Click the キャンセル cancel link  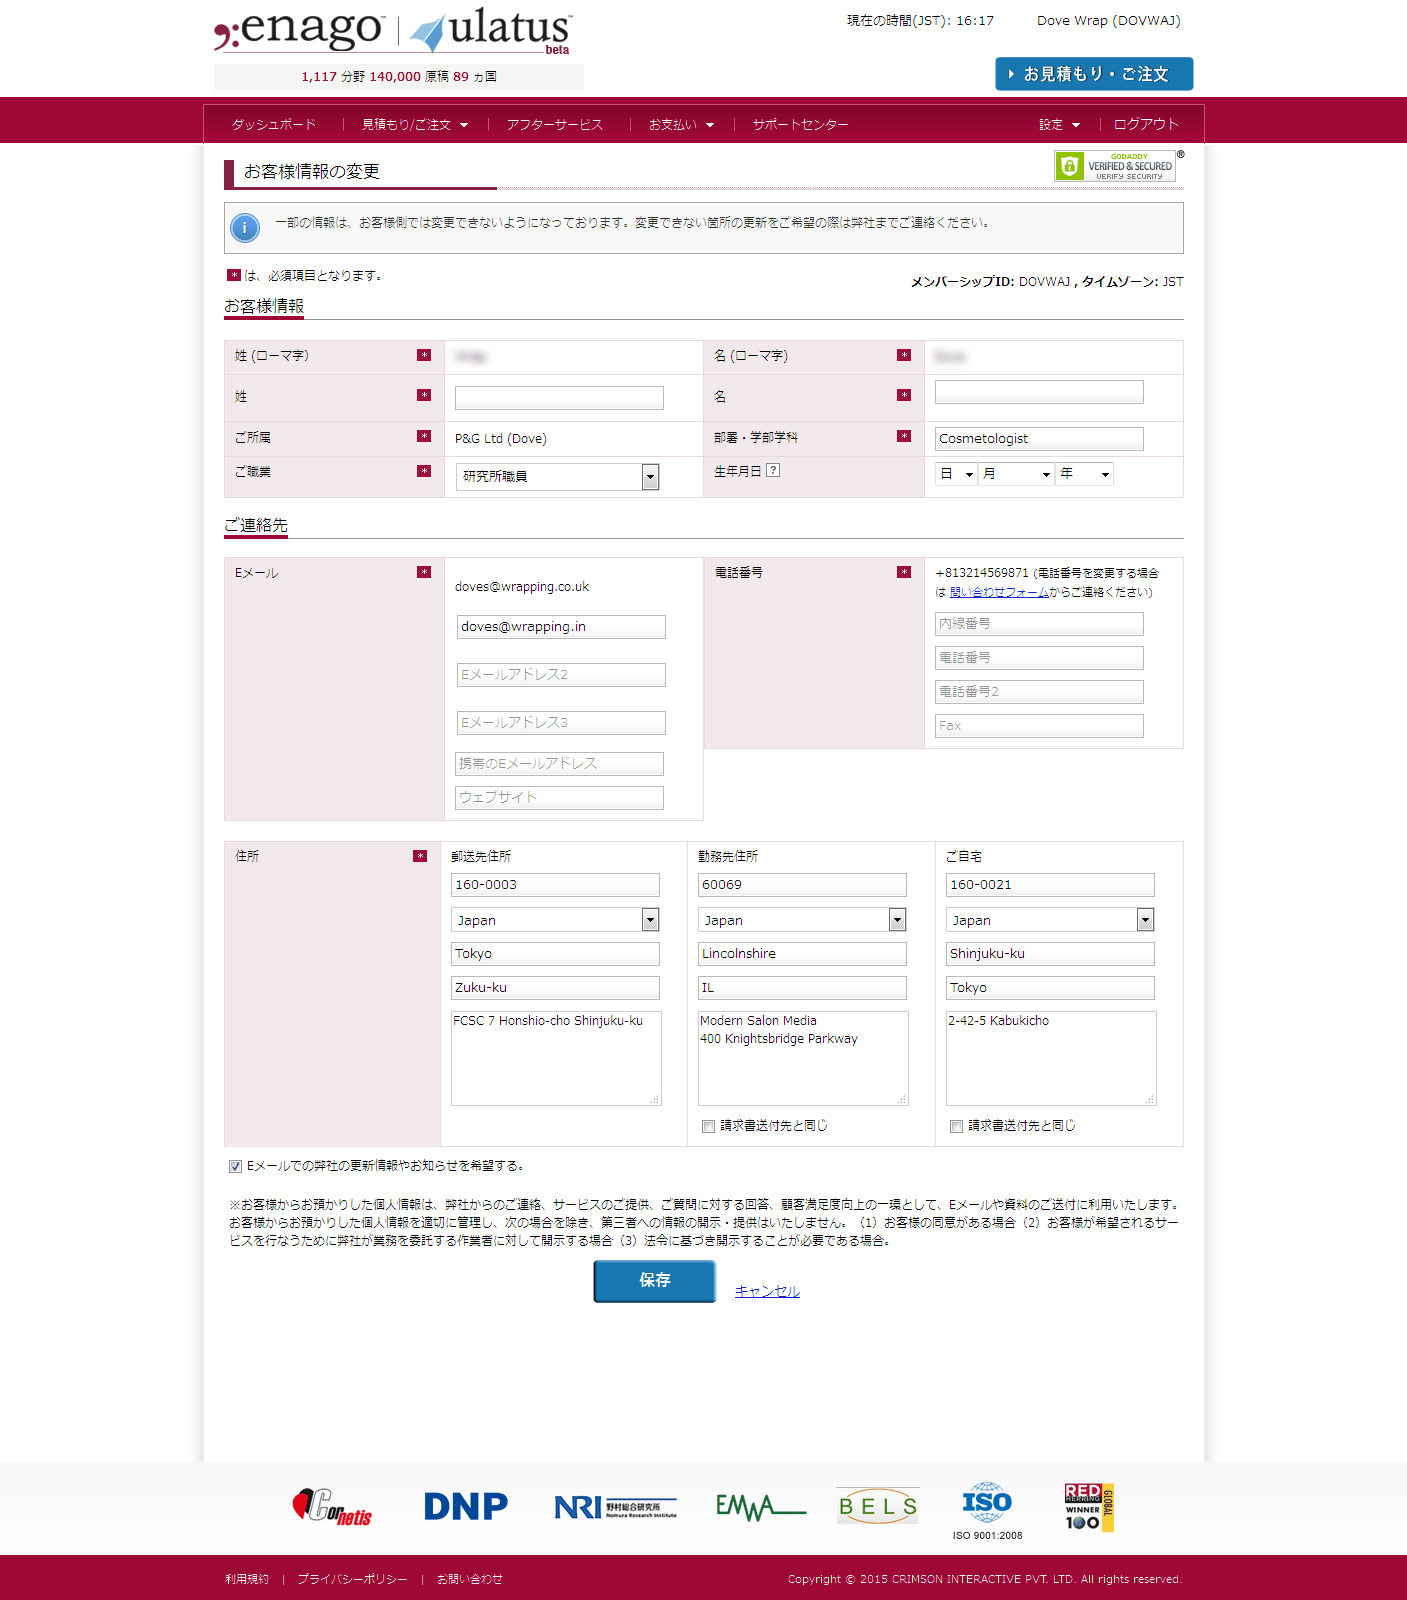[767, 1291]
